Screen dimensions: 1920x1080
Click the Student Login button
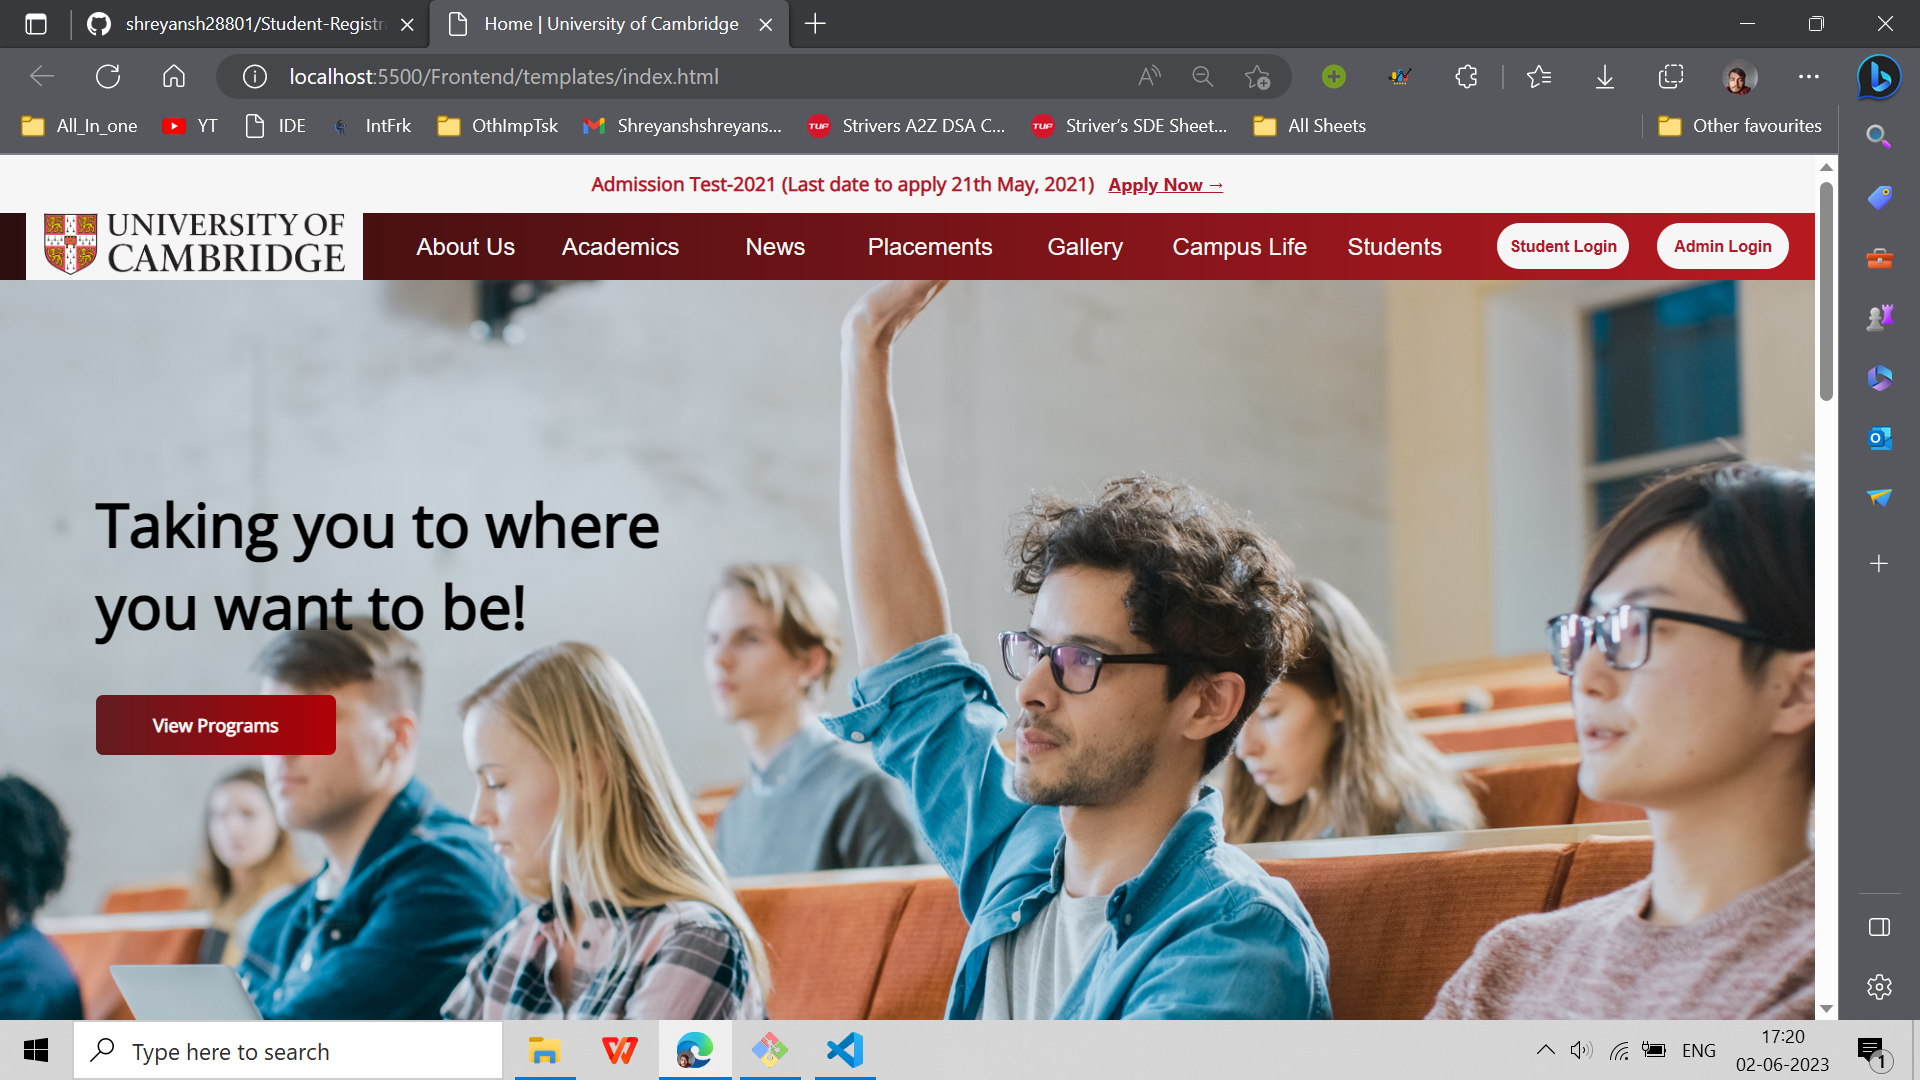(x=1563, y=246)
